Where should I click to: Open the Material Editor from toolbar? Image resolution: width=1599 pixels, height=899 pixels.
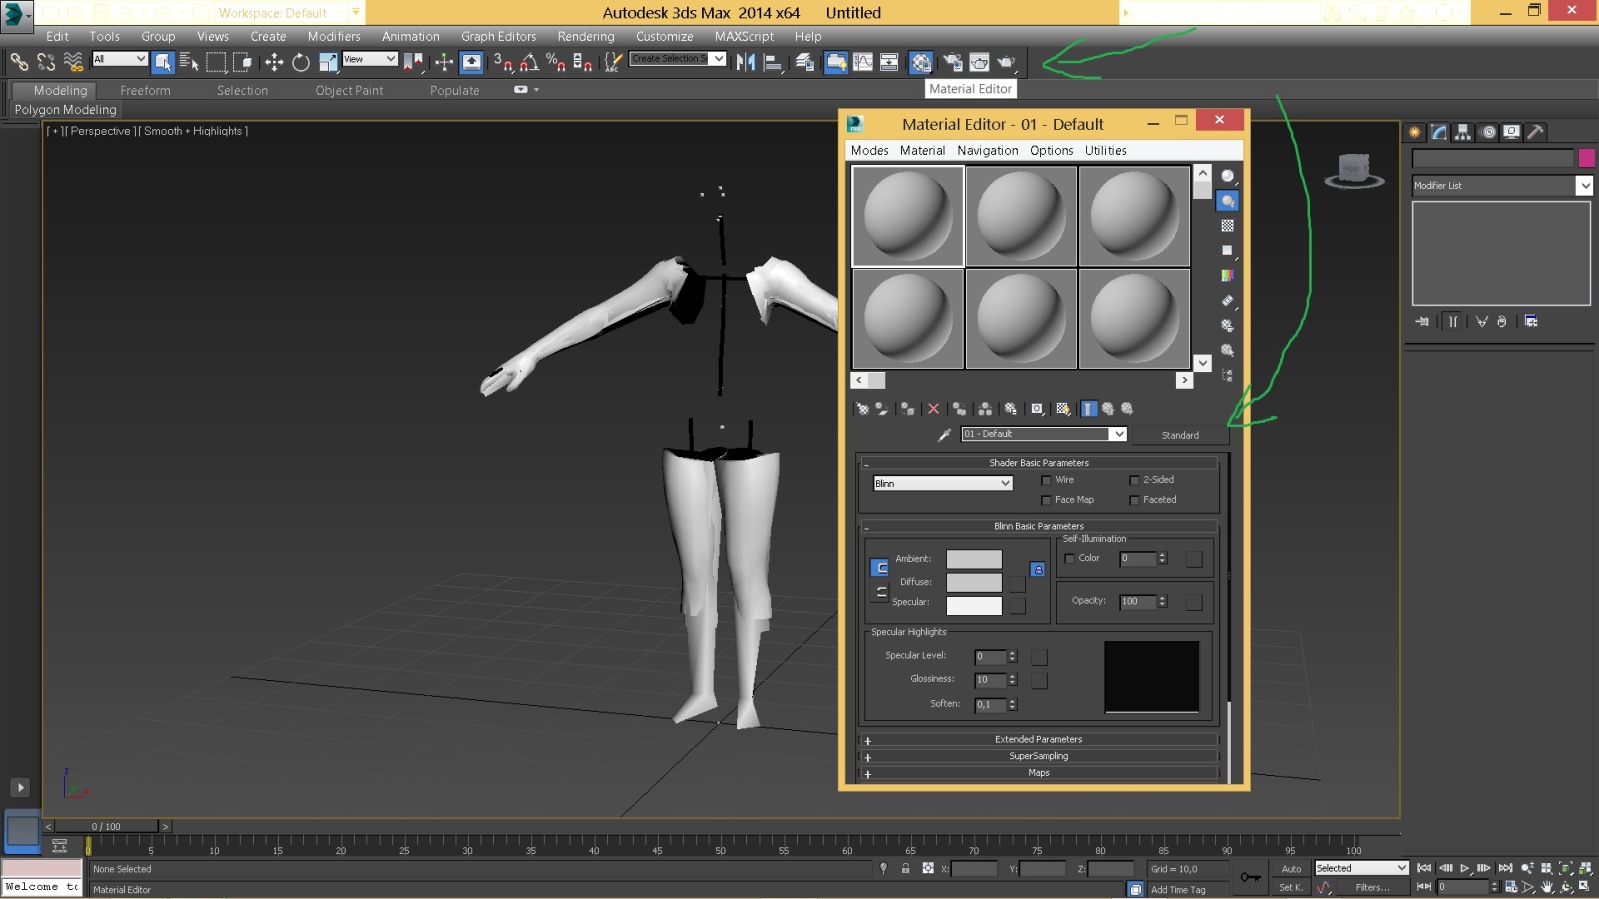pos(921,62)
